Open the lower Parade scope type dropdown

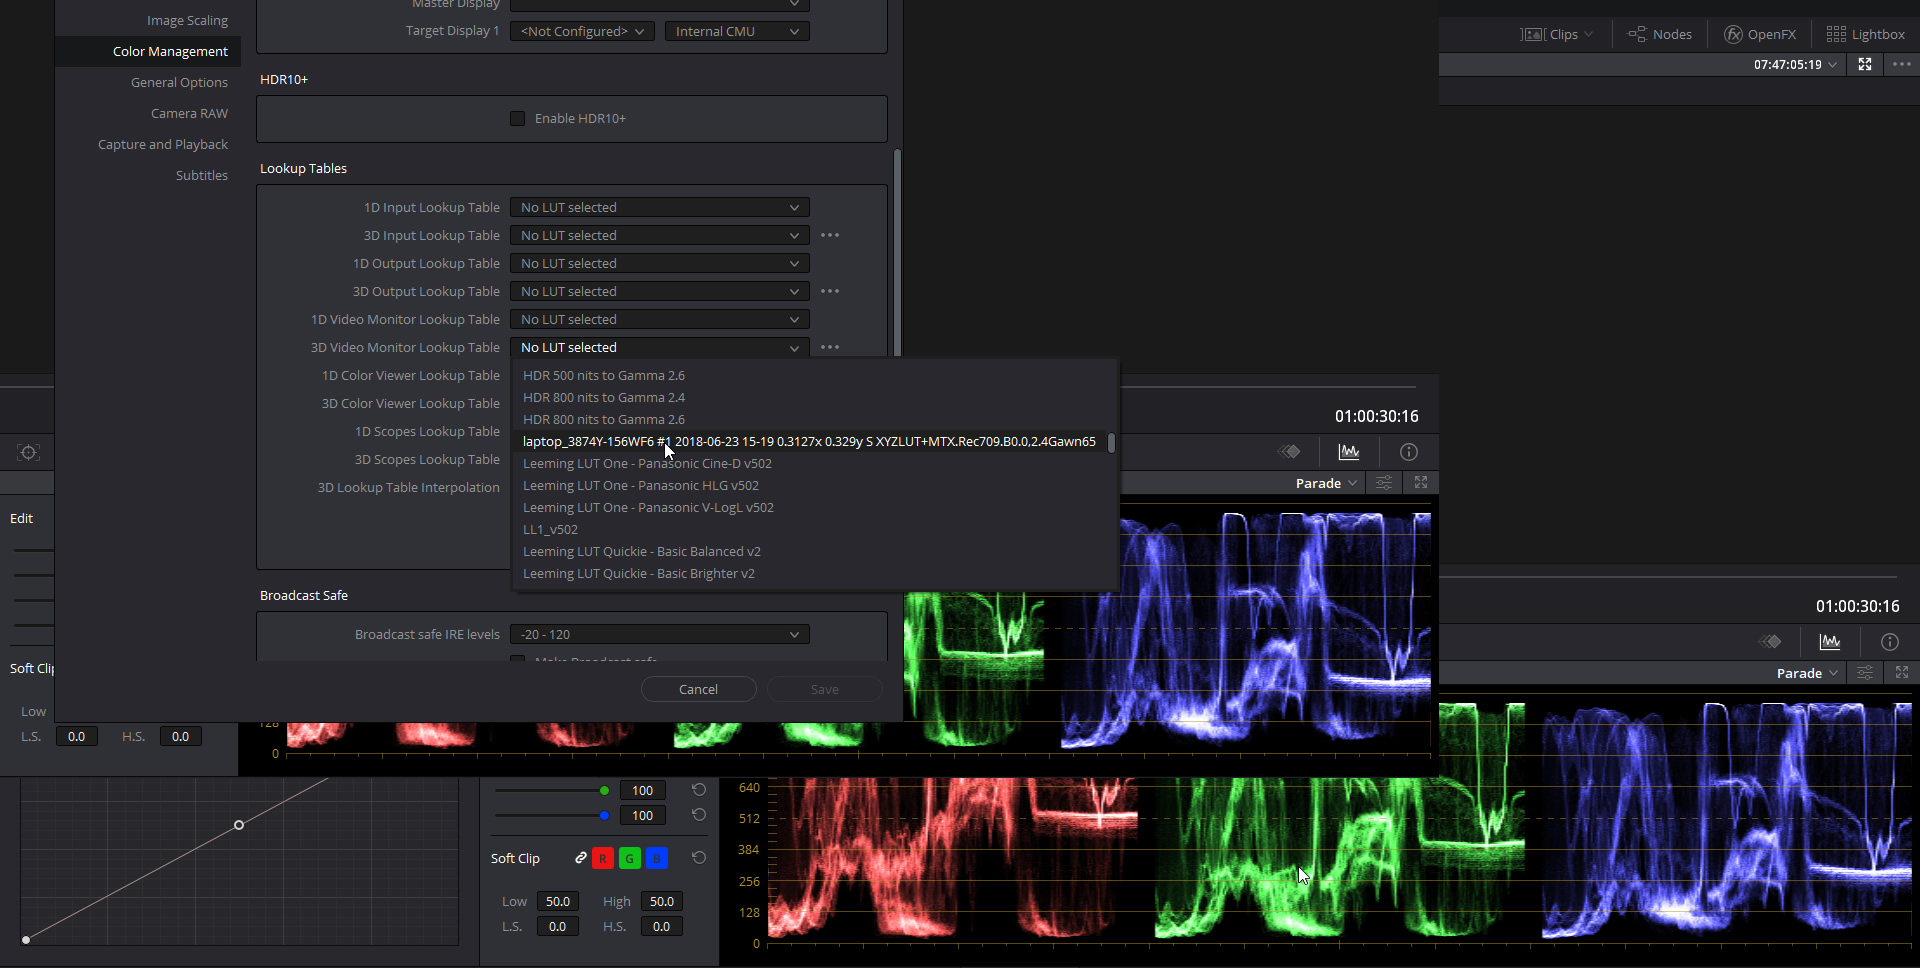tap(1808, 673)
